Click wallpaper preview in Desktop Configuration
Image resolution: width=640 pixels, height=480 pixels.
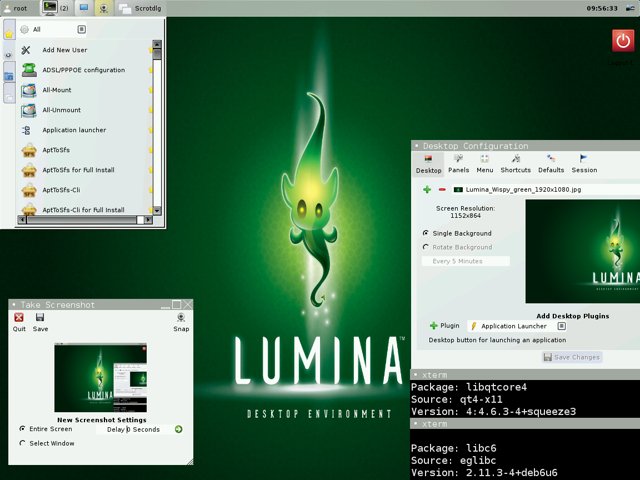pos(583,251)
